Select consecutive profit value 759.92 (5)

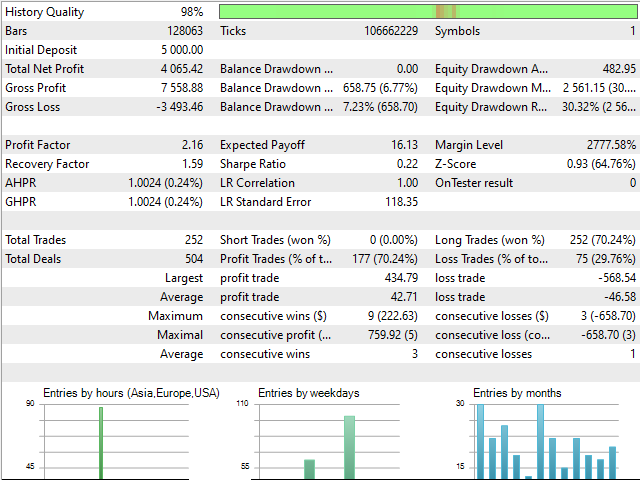click(x=393, y=335)
